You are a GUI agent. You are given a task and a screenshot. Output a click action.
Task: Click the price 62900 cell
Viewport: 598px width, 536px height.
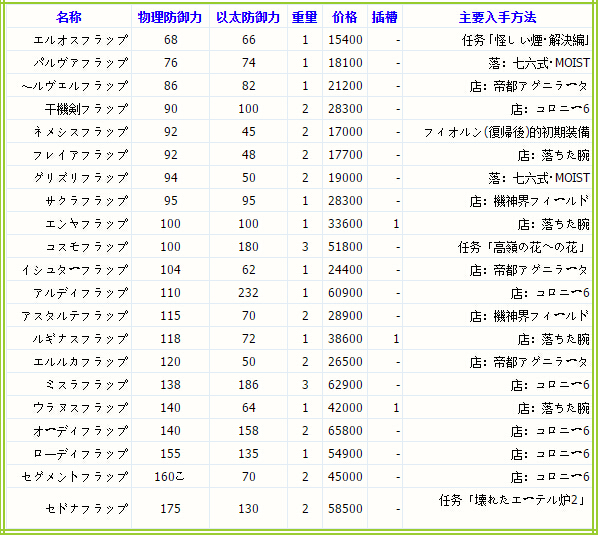345,385
